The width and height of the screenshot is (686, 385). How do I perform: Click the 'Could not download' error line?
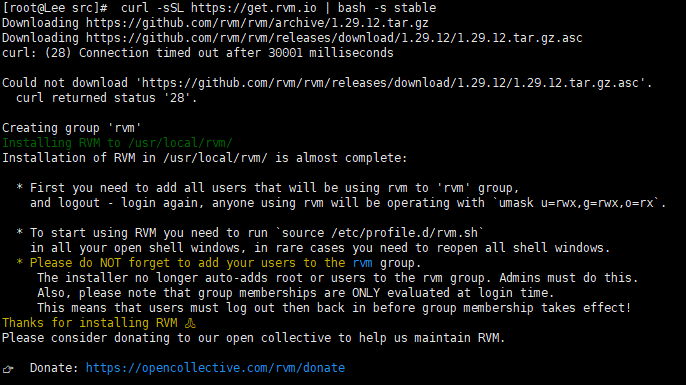[x=327, y=83]
